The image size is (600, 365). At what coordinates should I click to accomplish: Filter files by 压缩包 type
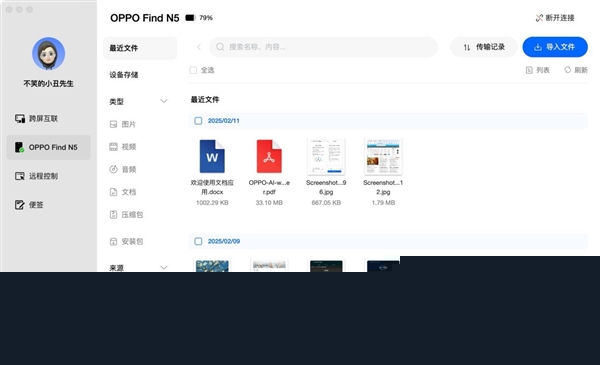pos(126,214)
